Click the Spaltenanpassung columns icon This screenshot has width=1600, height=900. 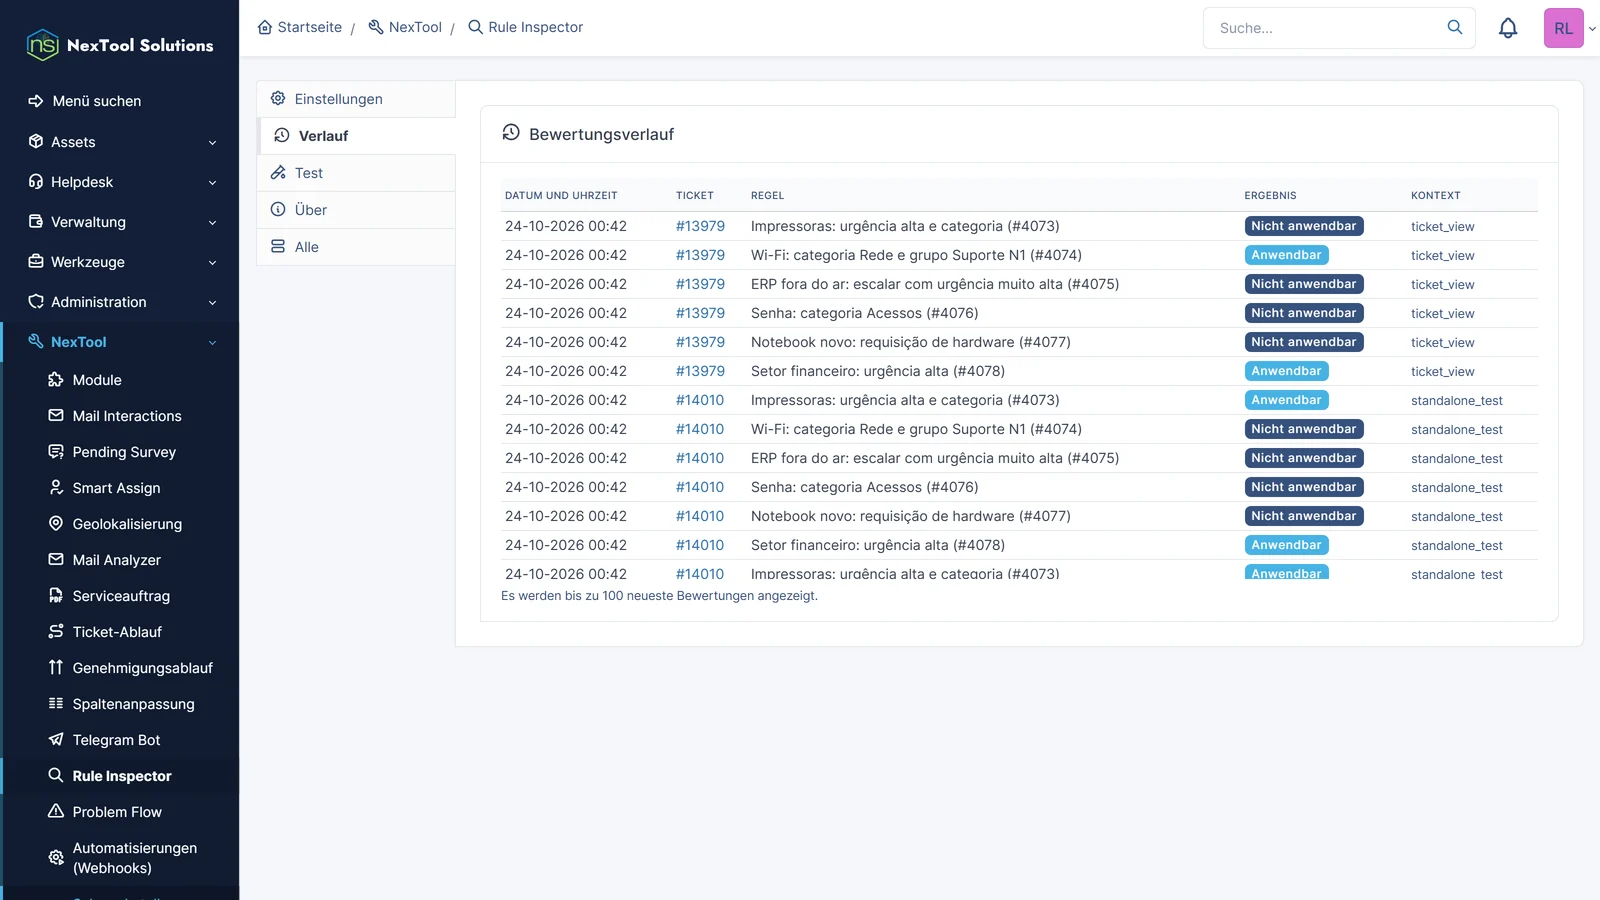tap(56, 704)
